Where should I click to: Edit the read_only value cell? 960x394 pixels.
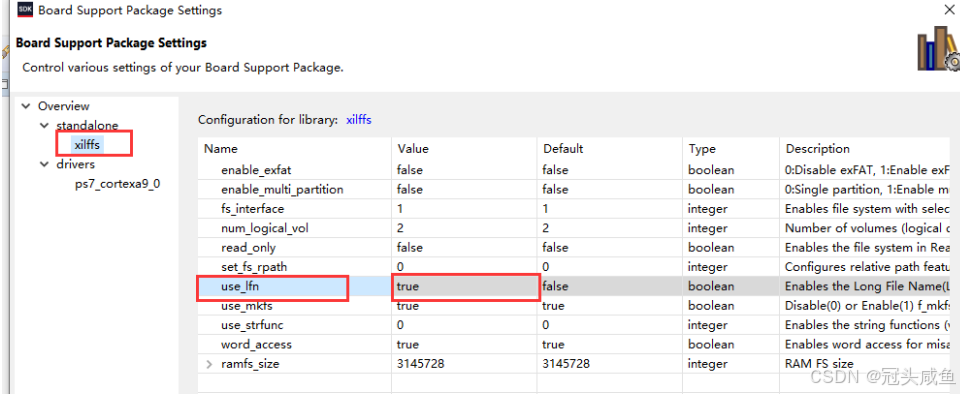[465, 248]
